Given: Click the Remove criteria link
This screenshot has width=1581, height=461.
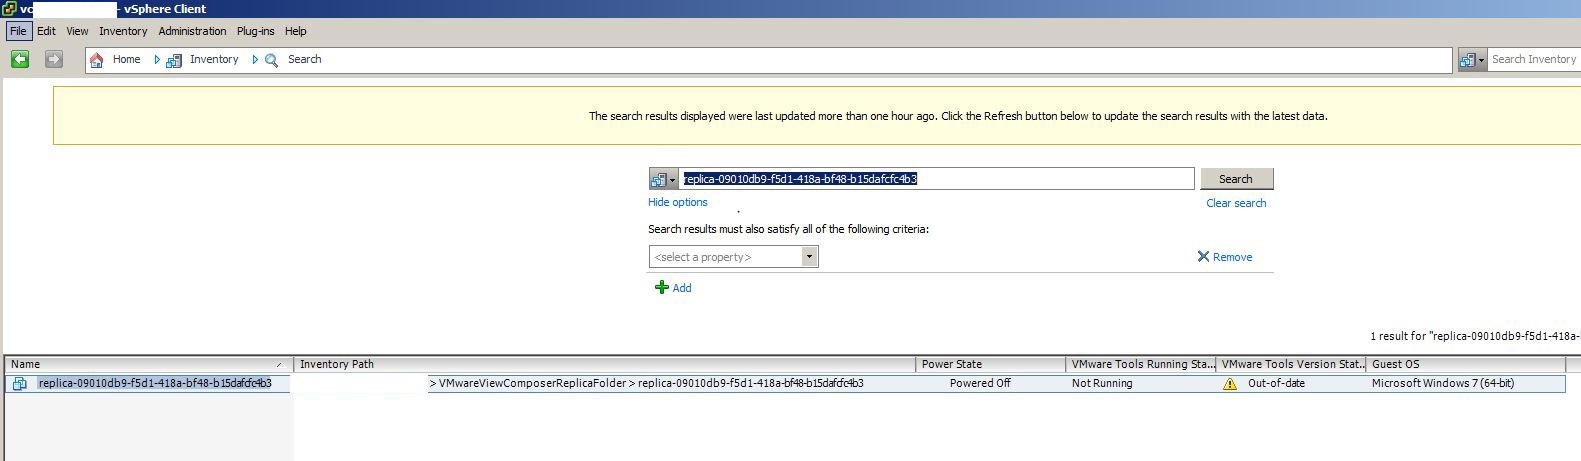Looking at the screenshot, I should (x=1232, y=257).
